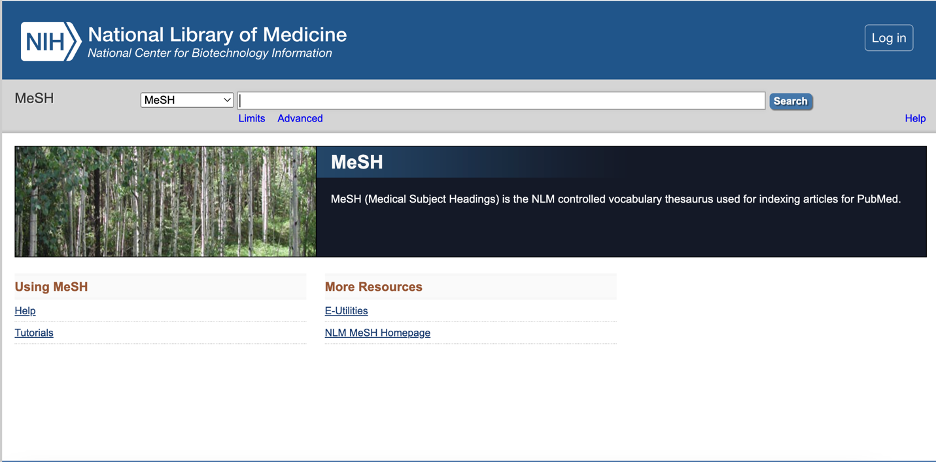Click the MeSH heading in dark banner
Screen dimensions: 936x462
(x=357, y=162)
